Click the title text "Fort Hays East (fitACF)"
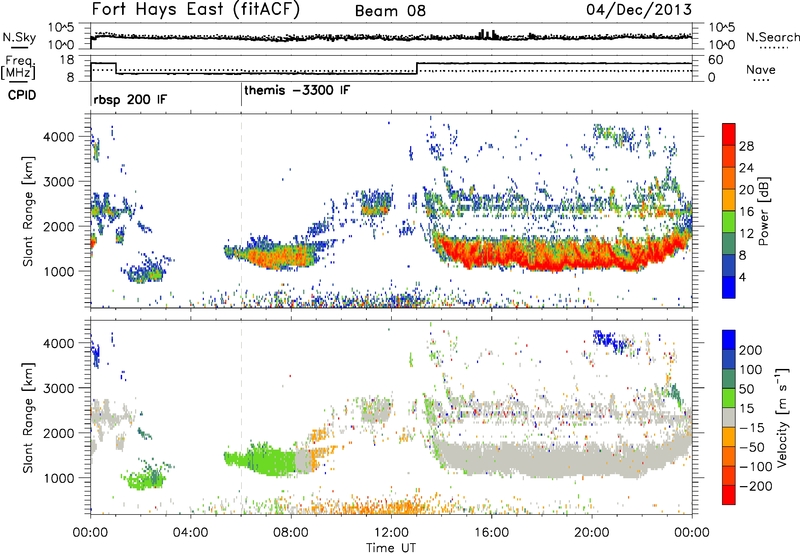 (195, 9)
